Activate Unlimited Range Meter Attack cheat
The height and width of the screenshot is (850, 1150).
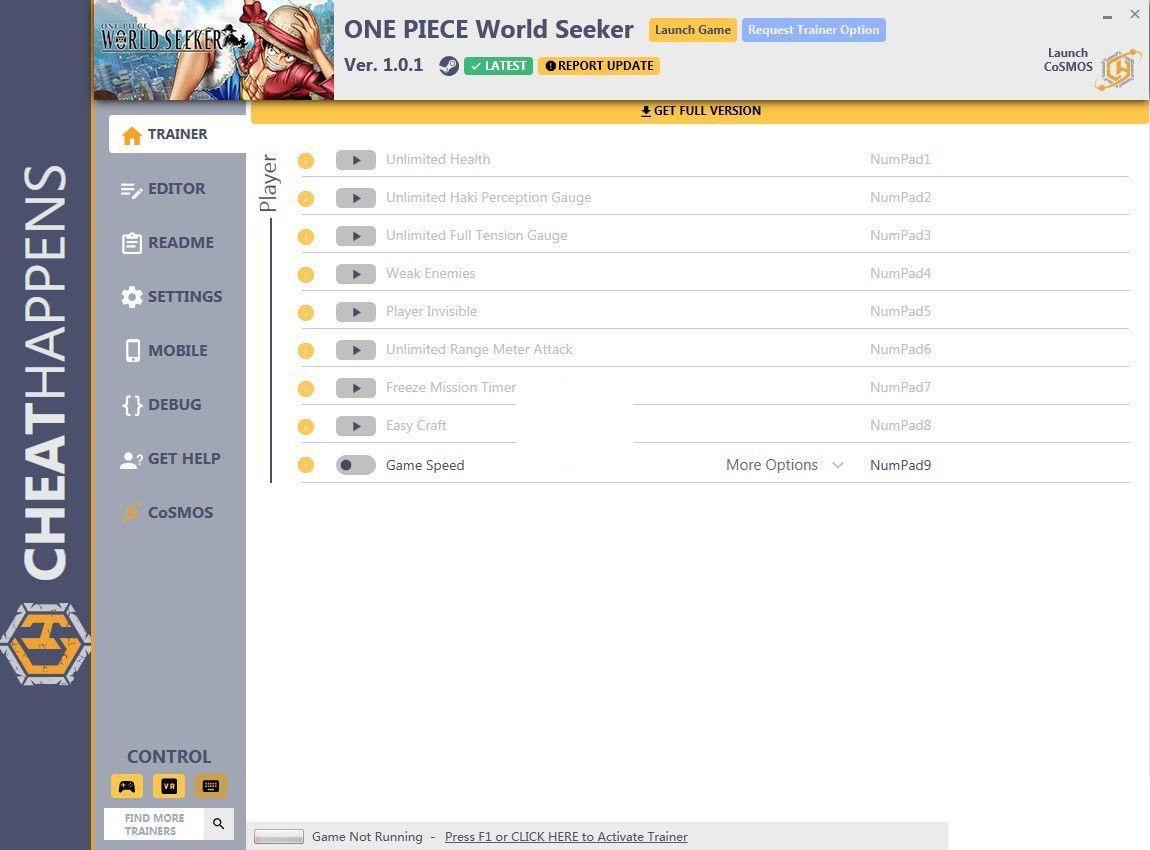[356, 351]
